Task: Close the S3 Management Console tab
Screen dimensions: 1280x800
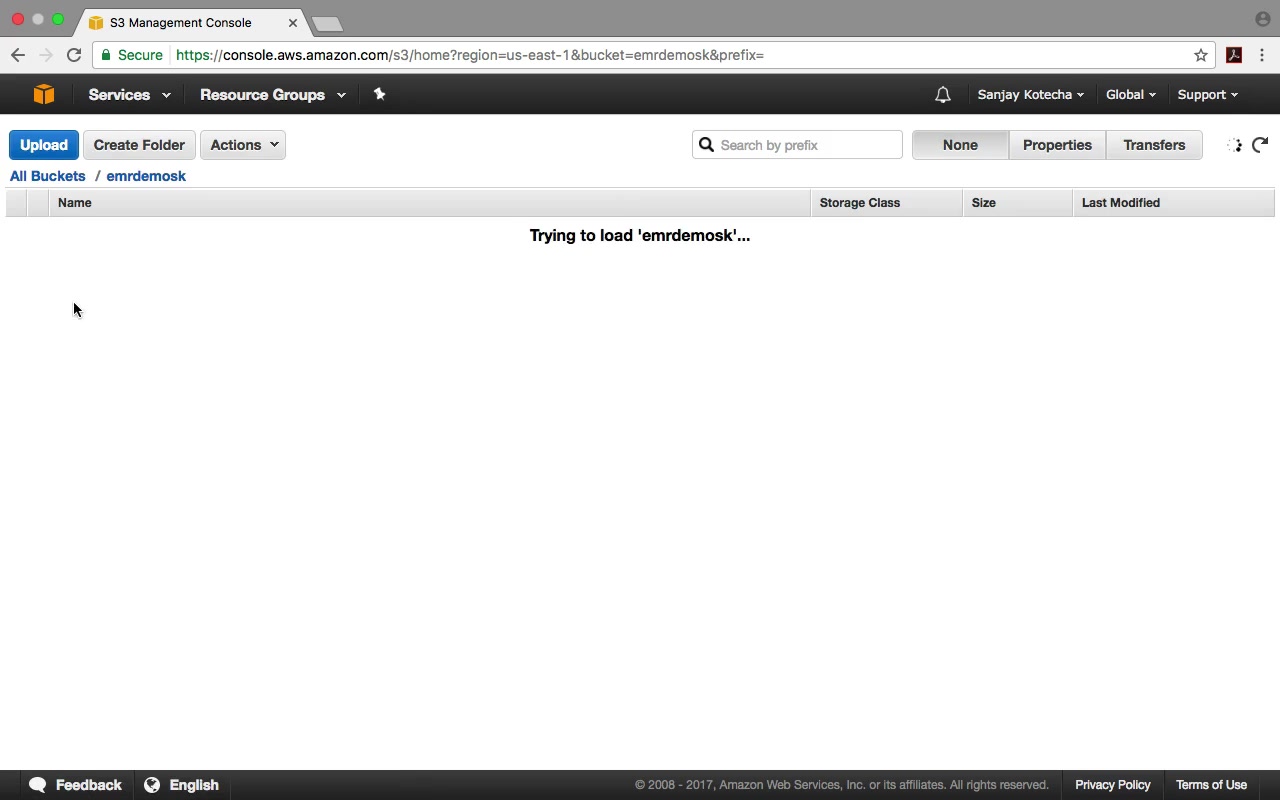Action: coord(293,22)
